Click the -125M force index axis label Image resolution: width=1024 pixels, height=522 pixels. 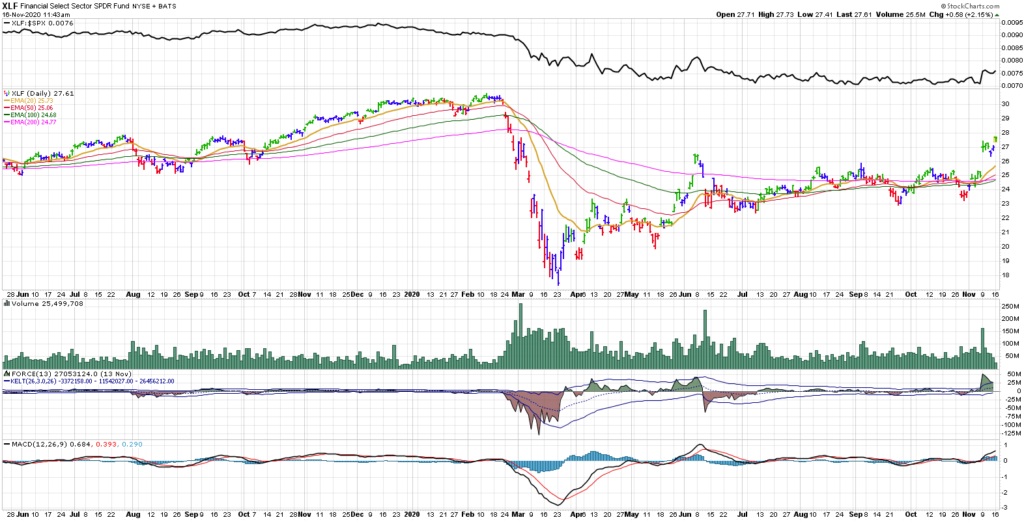point(1010,433)
